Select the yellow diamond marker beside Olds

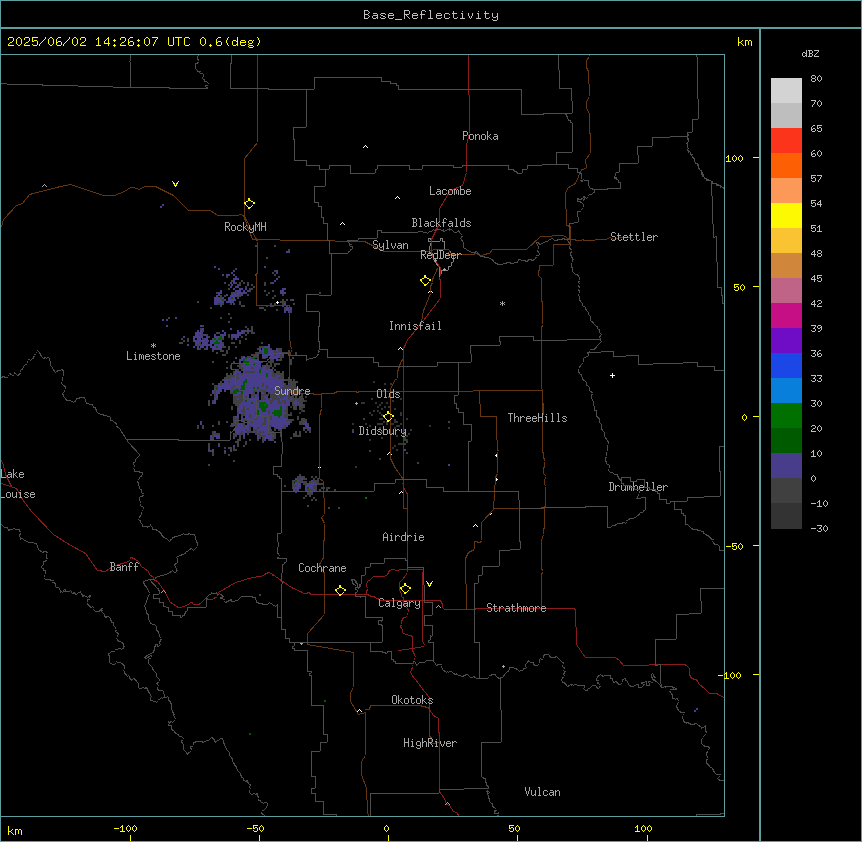click(388, 417)
